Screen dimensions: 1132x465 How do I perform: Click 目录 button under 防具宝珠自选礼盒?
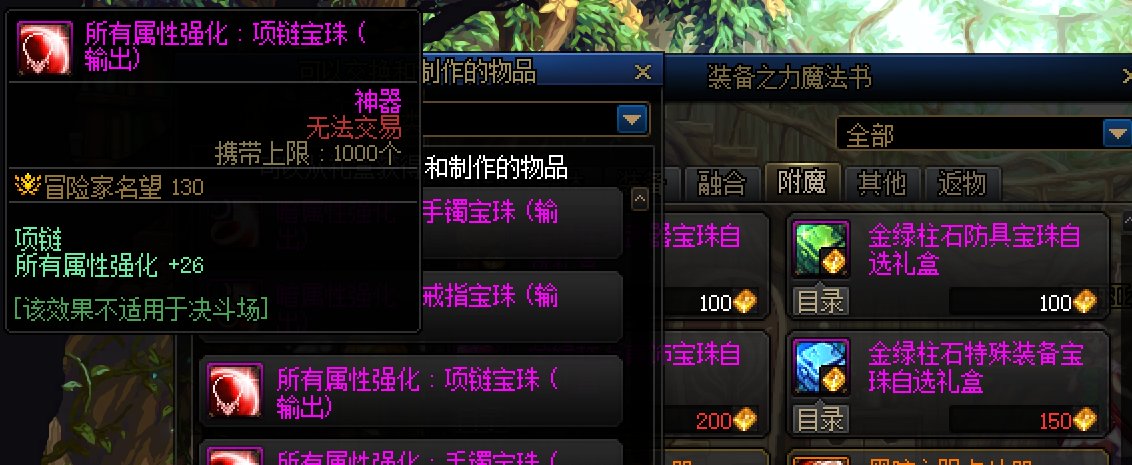(821, 302)
